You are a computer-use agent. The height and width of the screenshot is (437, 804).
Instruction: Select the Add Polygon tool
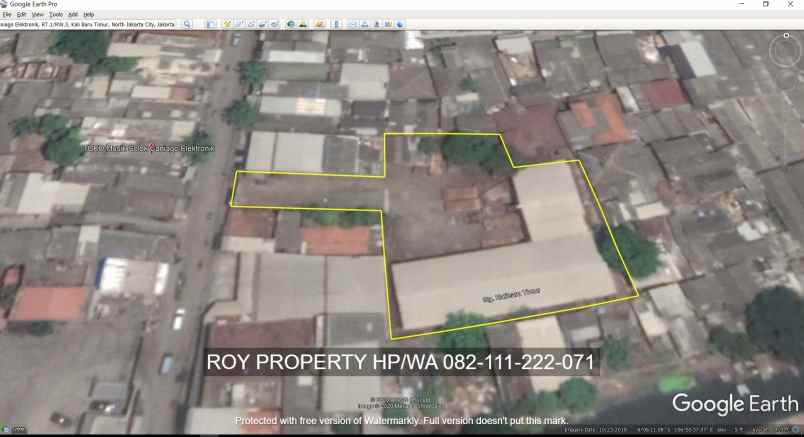point(239,24)
